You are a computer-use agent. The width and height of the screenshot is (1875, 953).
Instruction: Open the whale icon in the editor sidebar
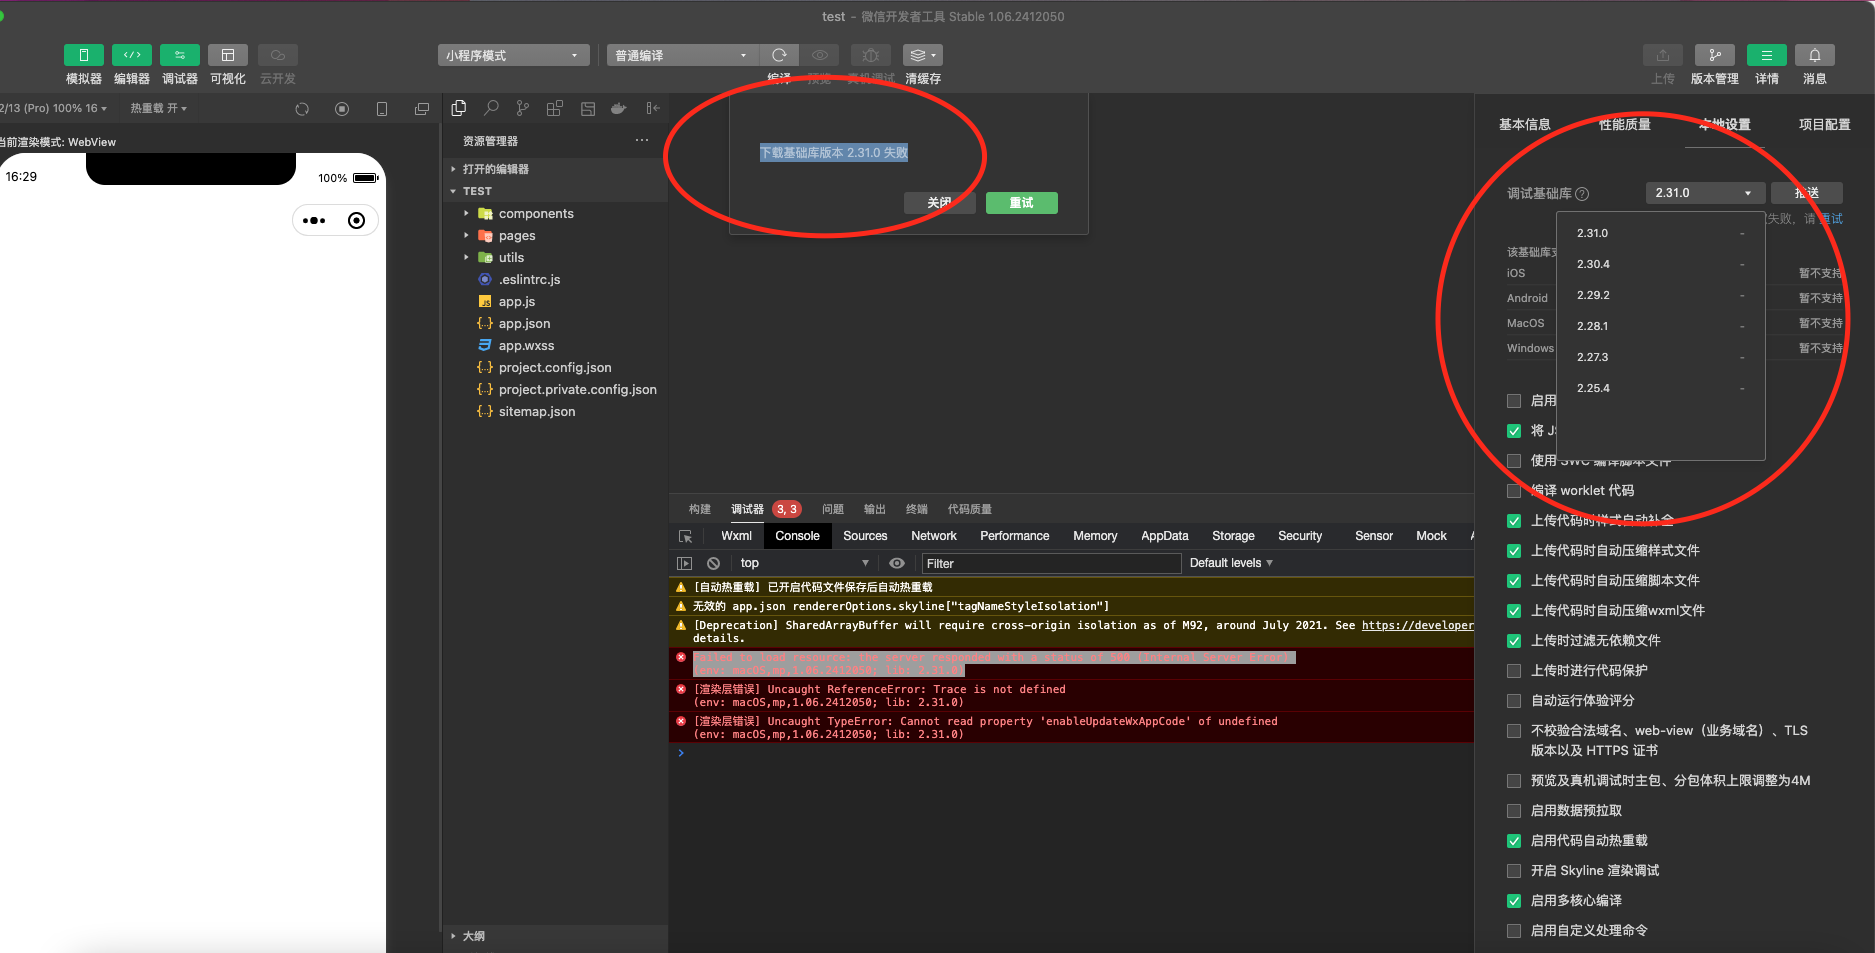pyautogui.click(x=619, y=108)
